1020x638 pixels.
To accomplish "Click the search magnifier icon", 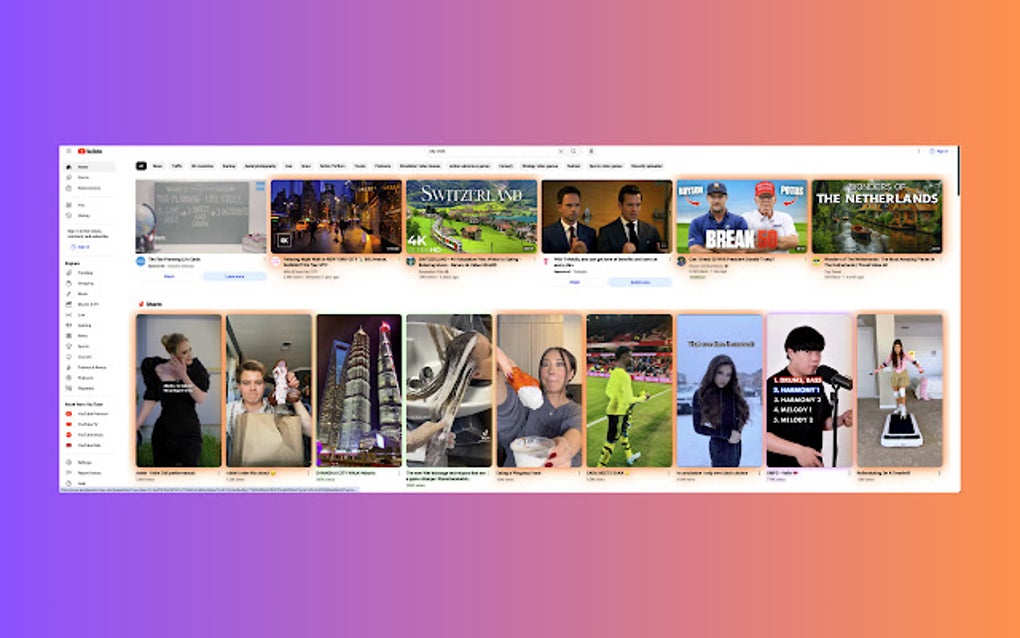I will coord(573,151).
